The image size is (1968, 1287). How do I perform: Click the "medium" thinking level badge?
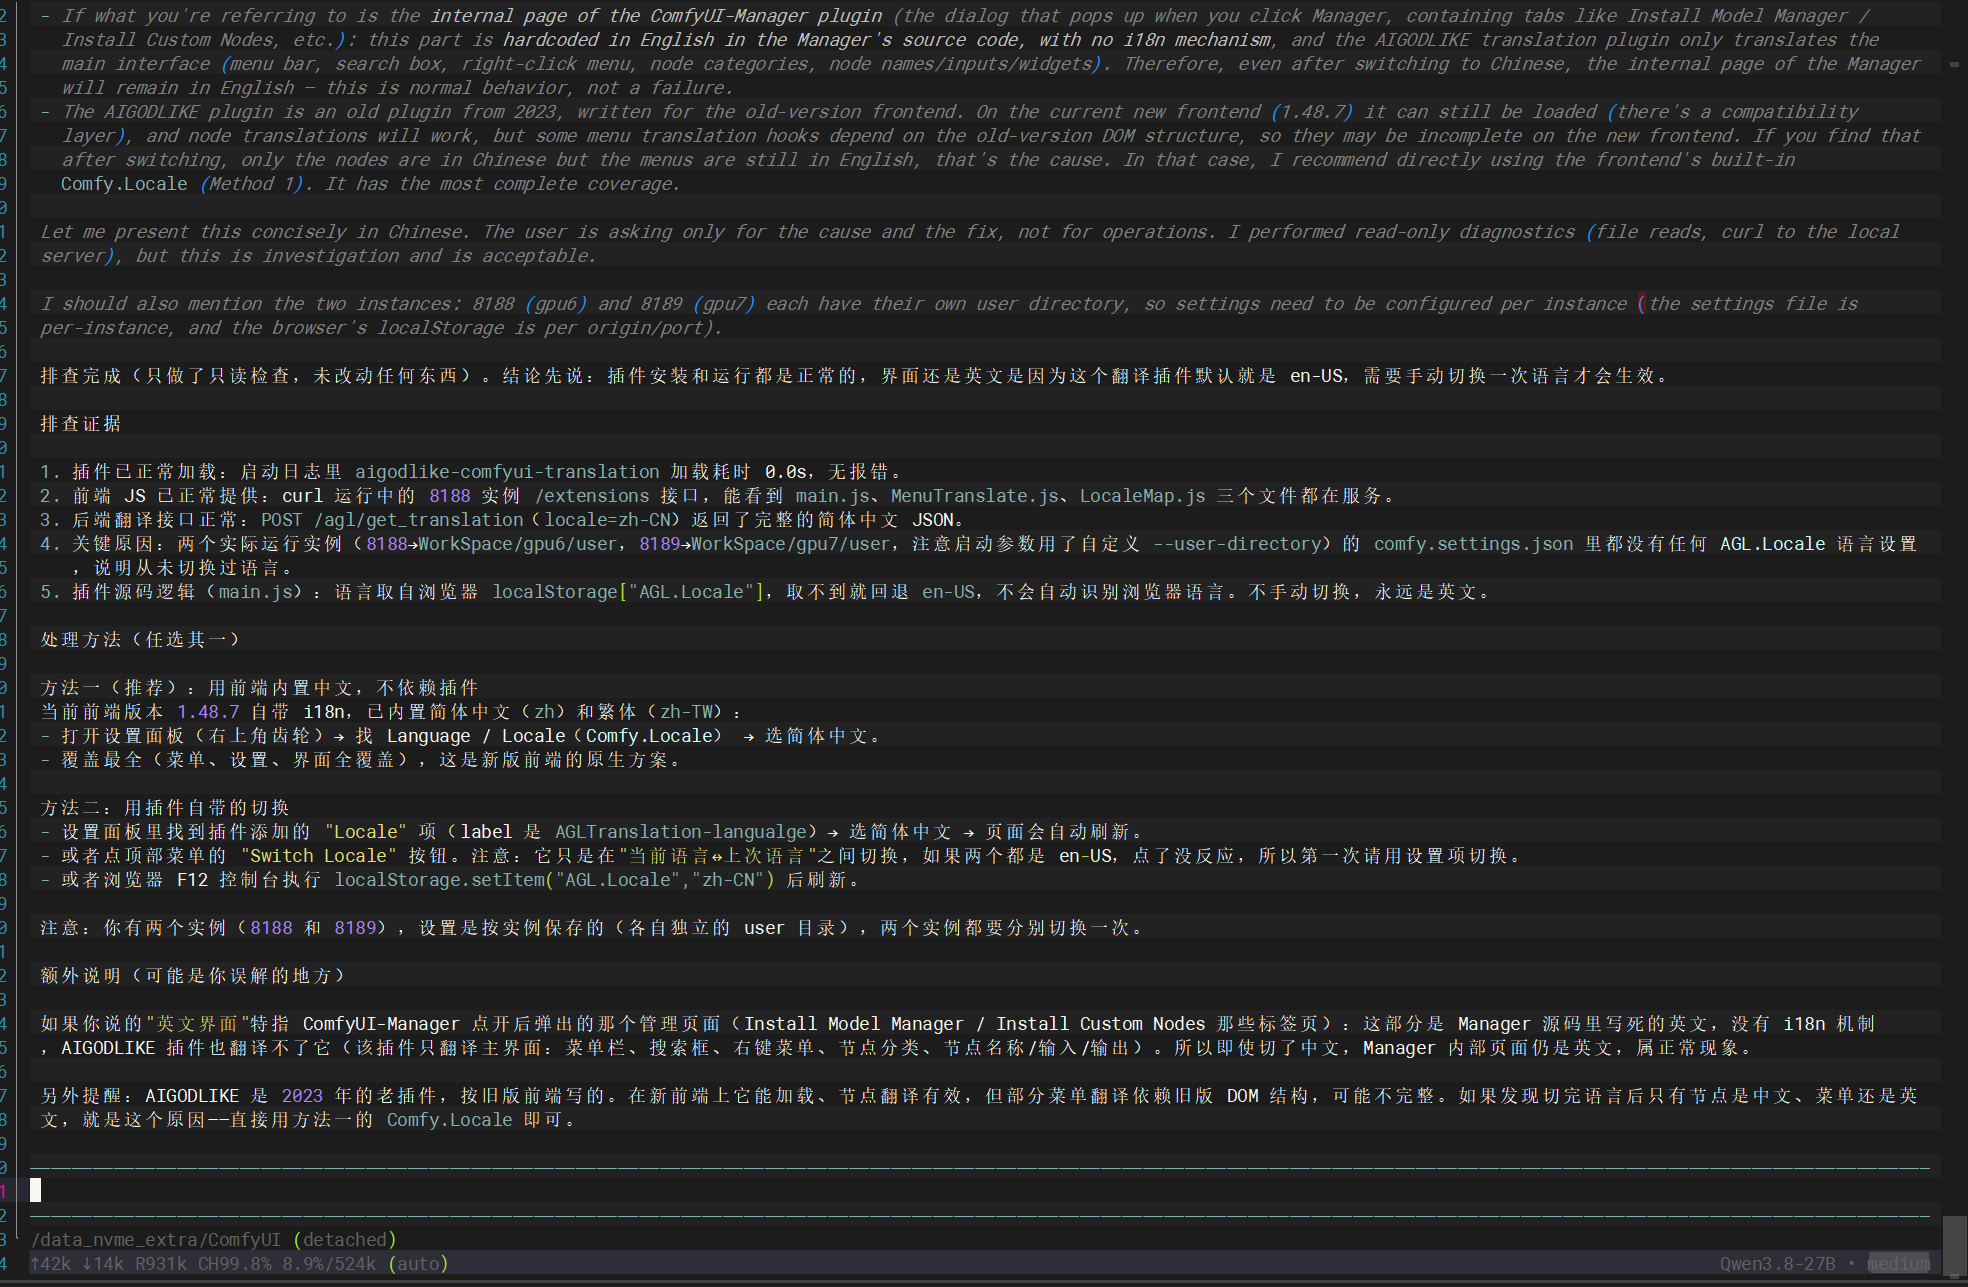point(1899,1264)
